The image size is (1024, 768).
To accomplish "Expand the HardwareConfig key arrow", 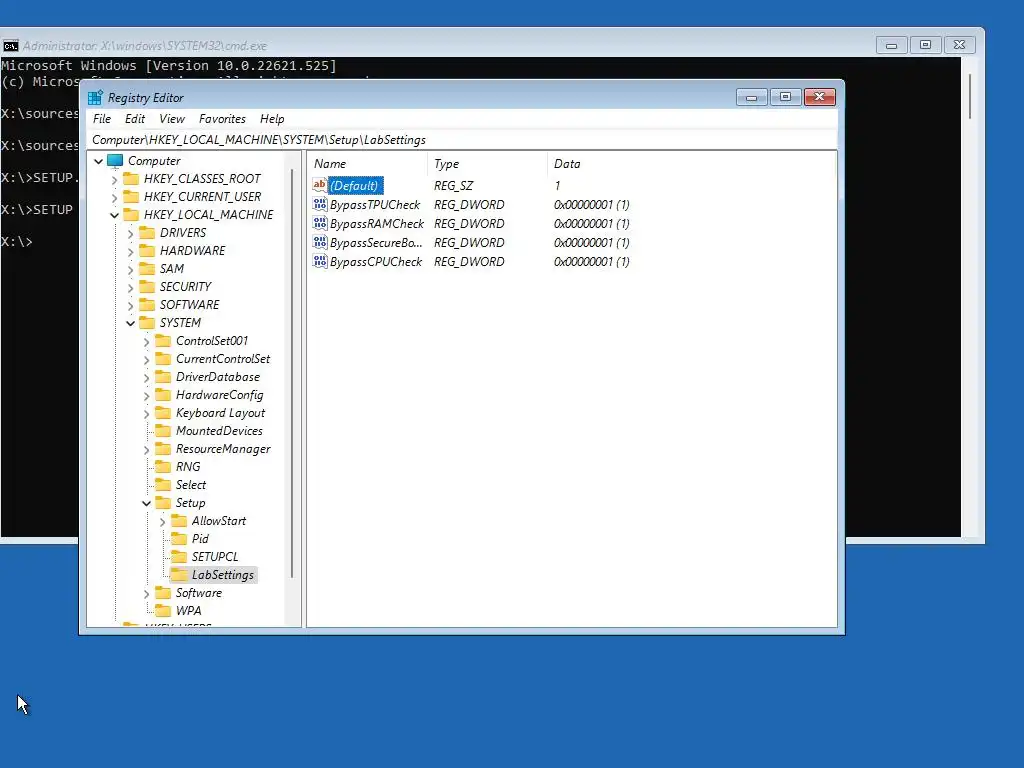I will (x=146, y=396).
